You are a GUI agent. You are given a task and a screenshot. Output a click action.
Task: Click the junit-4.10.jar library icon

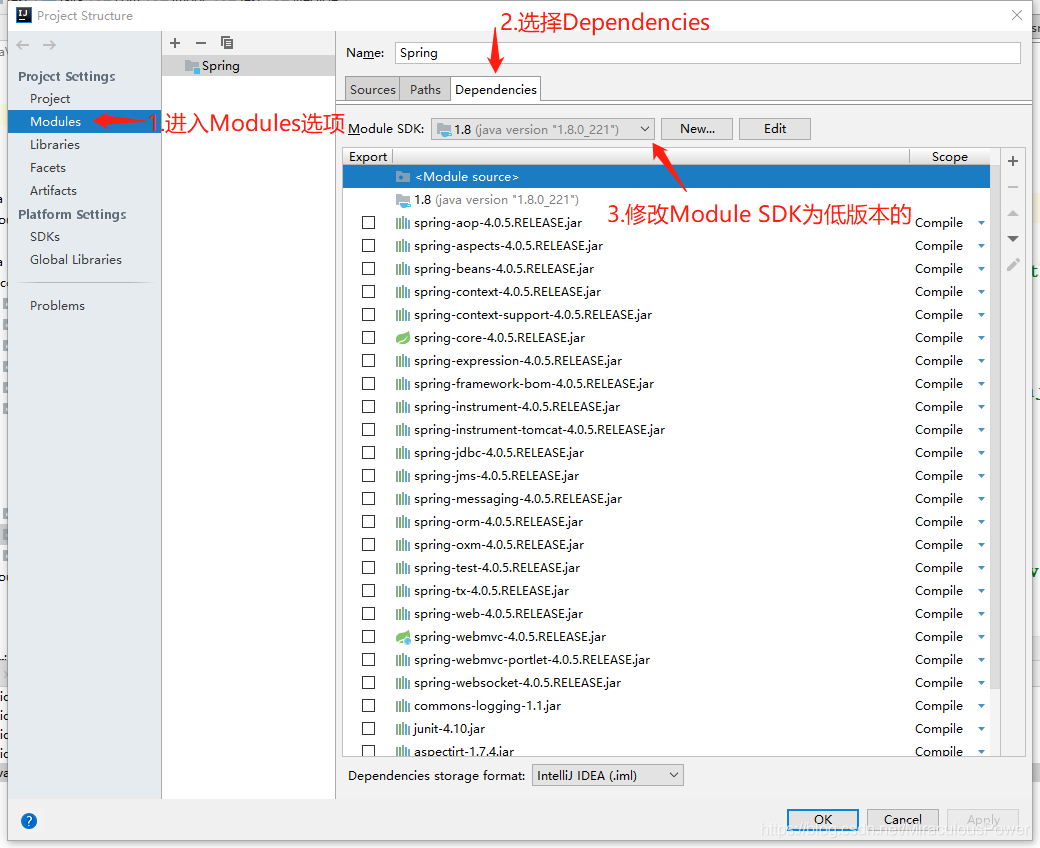(403, 729)
